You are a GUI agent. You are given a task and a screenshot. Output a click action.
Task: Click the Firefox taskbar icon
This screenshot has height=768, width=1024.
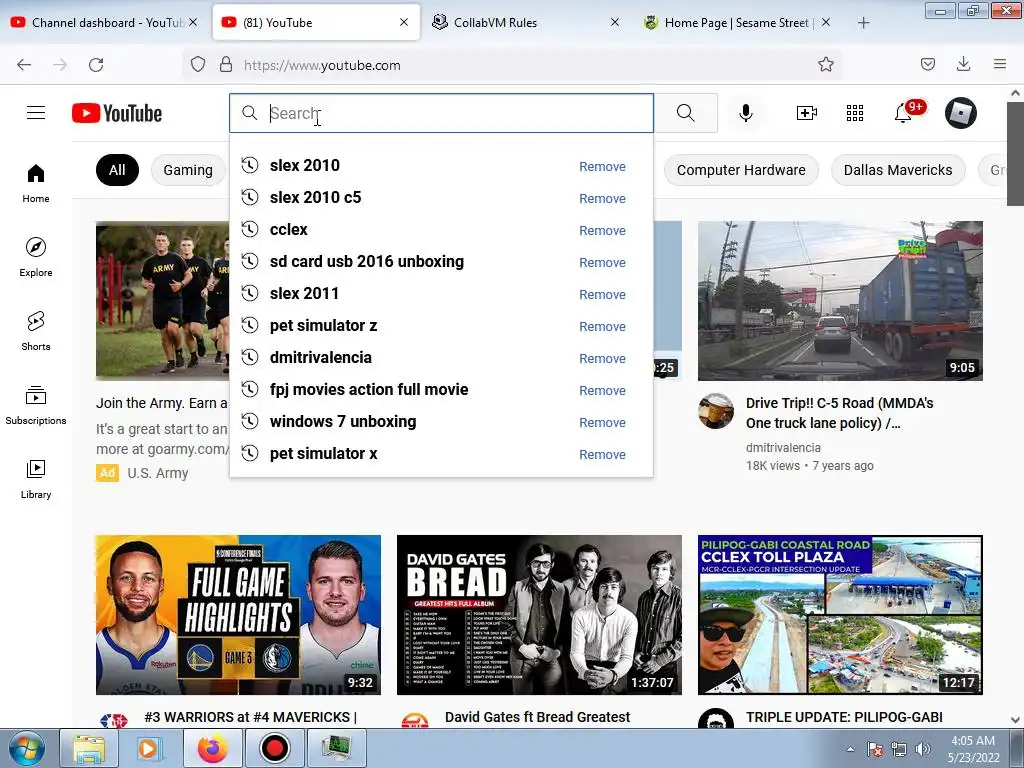[x=212, y=748]
